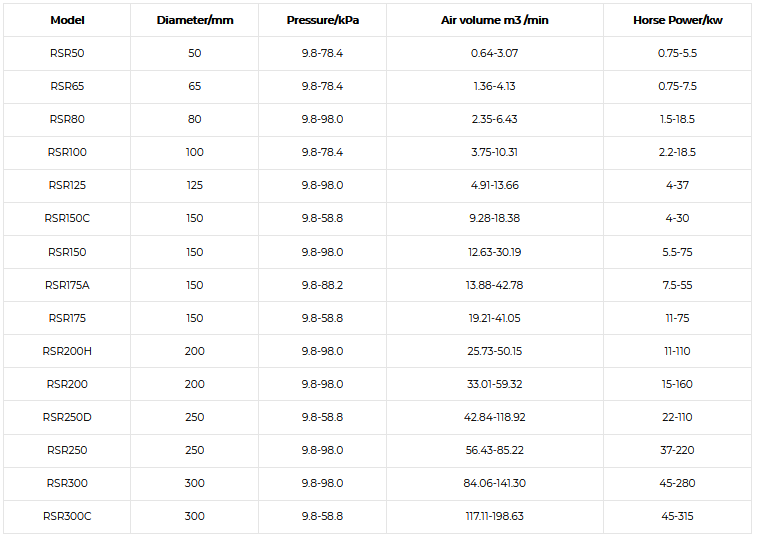Click the RSR100 model name

point(67,152)
